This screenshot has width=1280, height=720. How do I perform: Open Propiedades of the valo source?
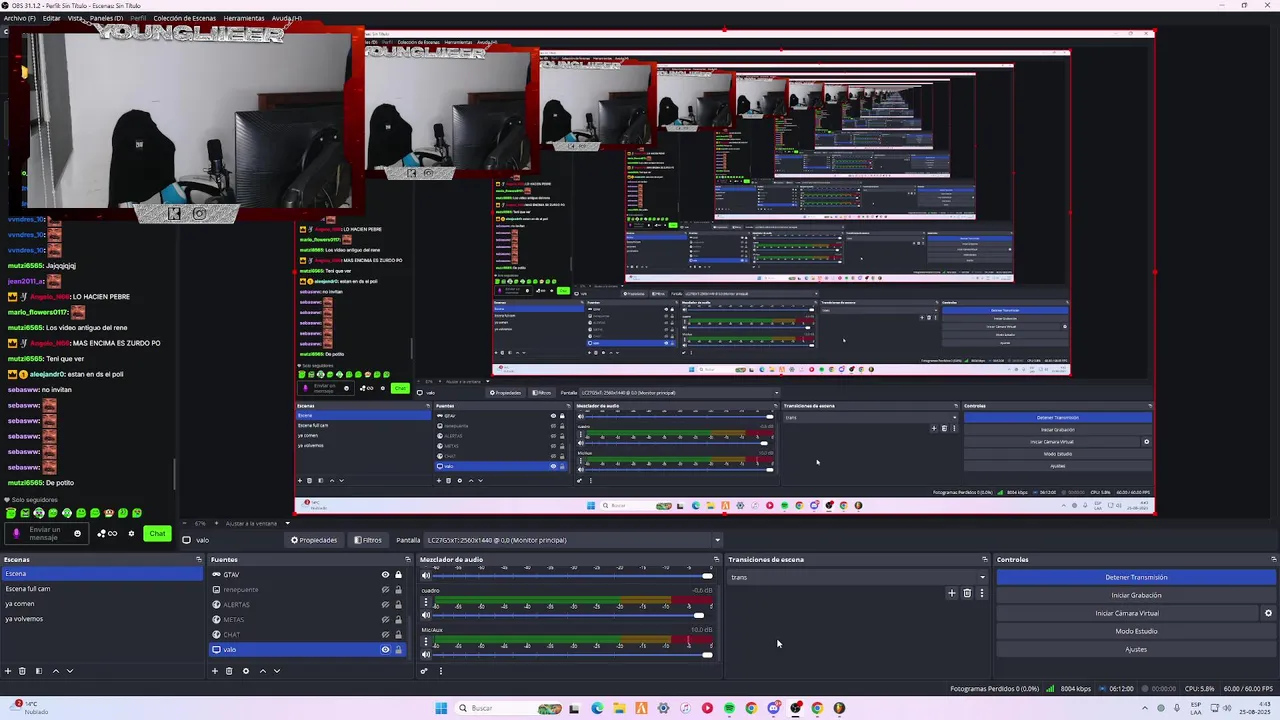(314, 540)
